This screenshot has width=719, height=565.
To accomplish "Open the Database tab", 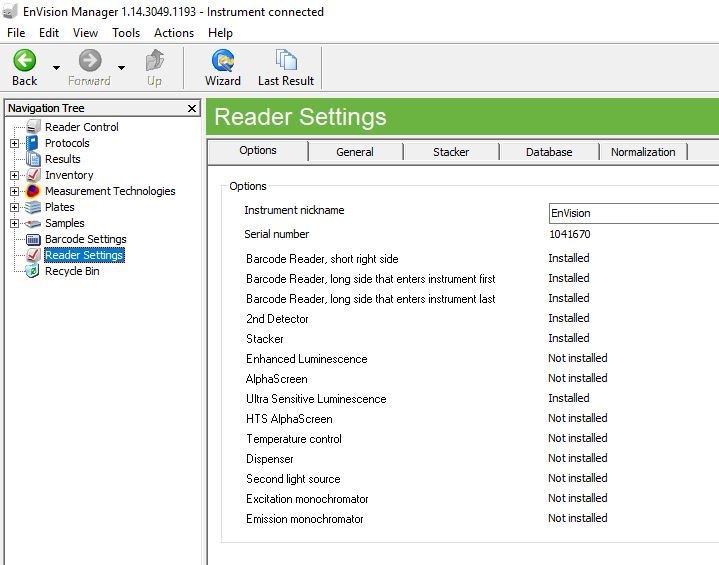I will click(549, 152).
